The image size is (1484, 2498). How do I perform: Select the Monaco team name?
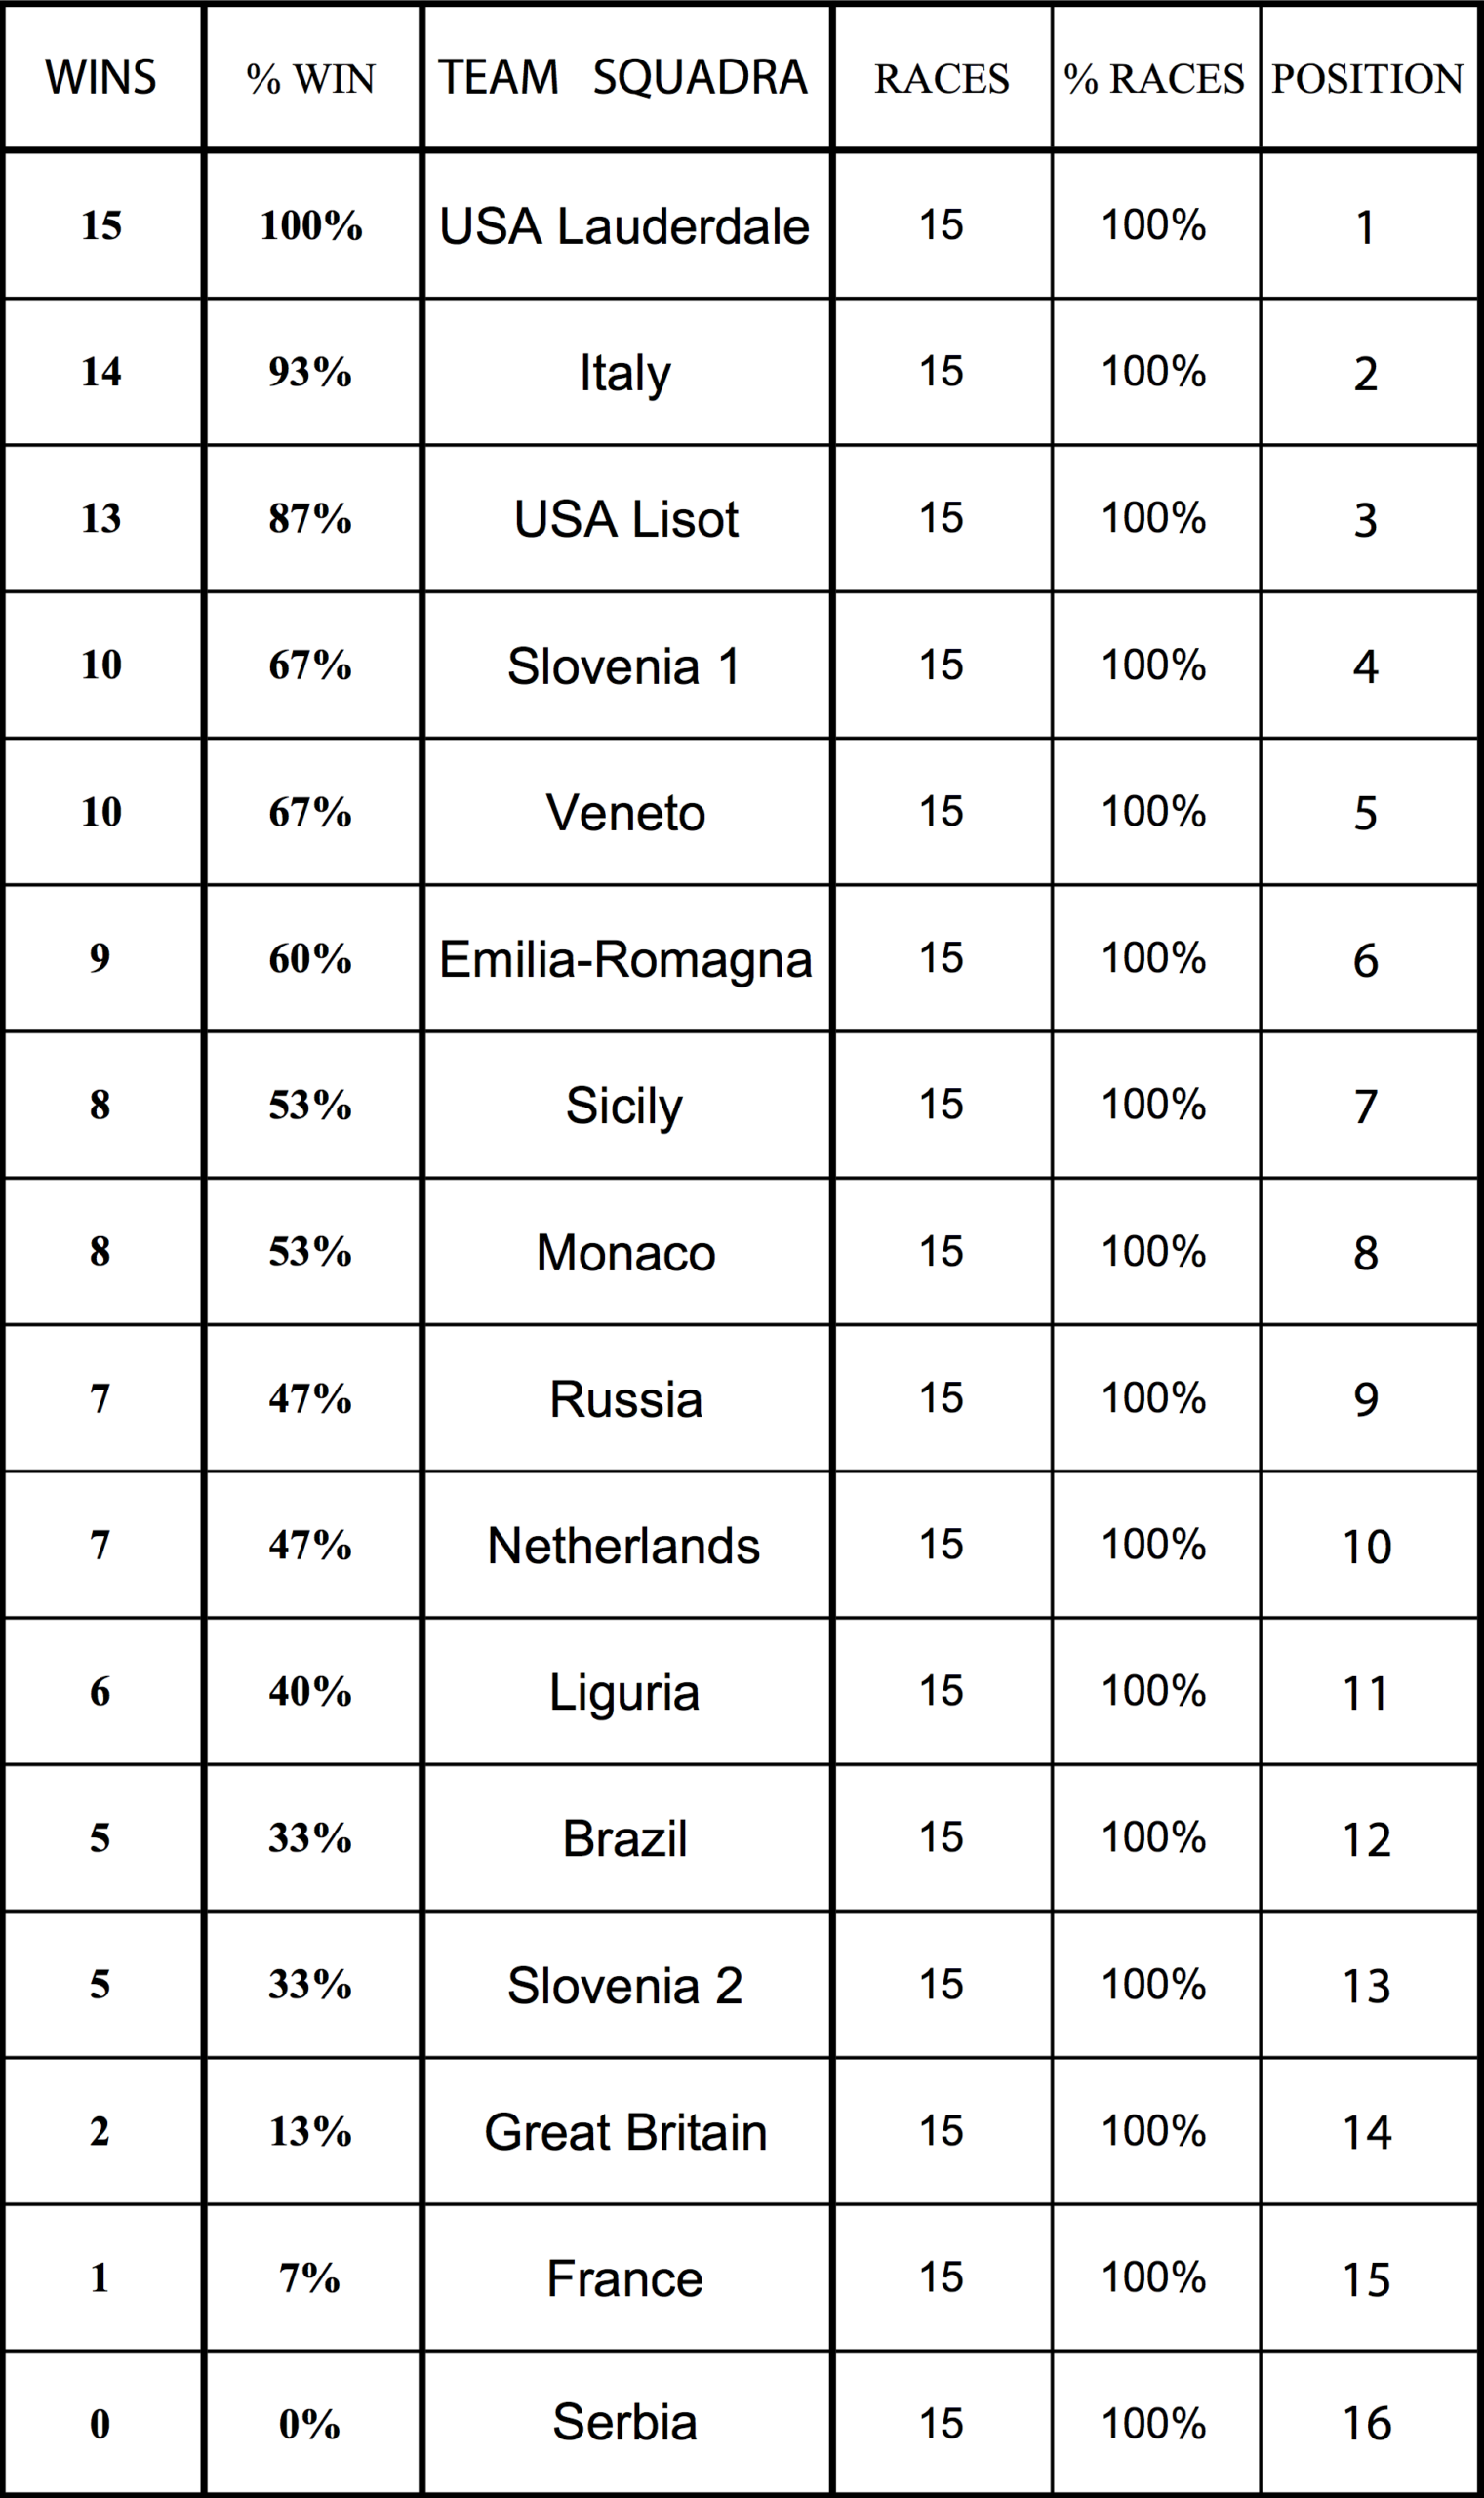(626, 1253)
